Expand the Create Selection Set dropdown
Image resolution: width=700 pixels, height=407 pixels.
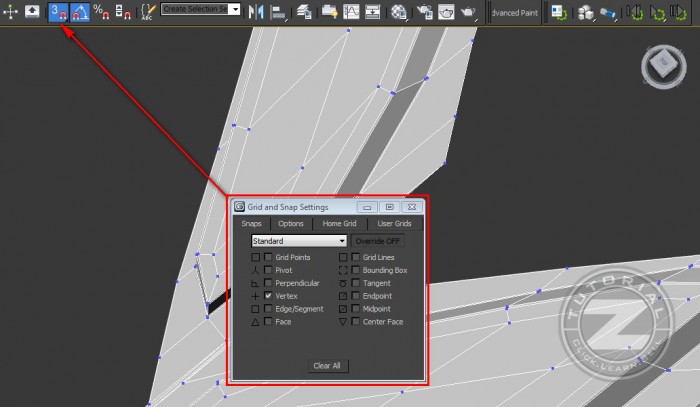[234, 9]
